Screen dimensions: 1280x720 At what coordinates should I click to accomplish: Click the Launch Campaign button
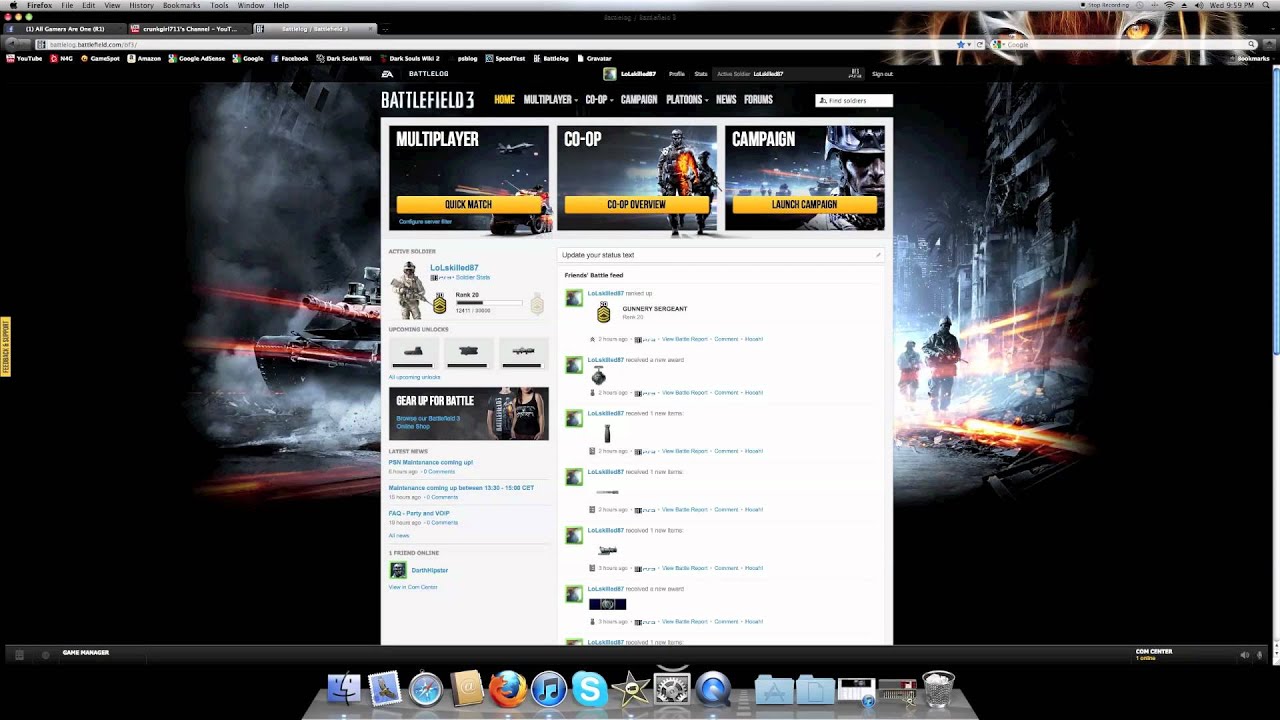pos(804,204)
